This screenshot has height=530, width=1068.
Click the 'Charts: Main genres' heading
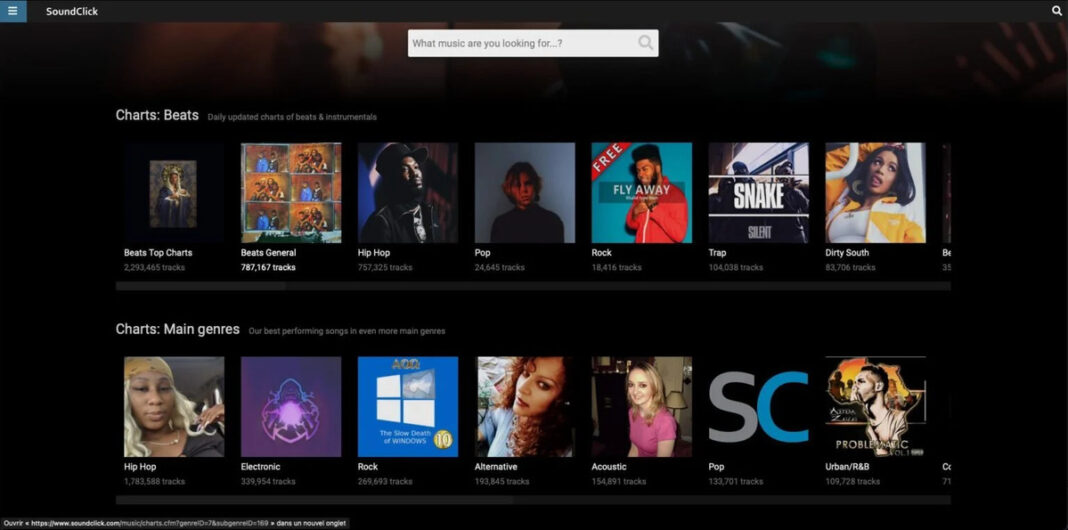[x=178, y=330]
